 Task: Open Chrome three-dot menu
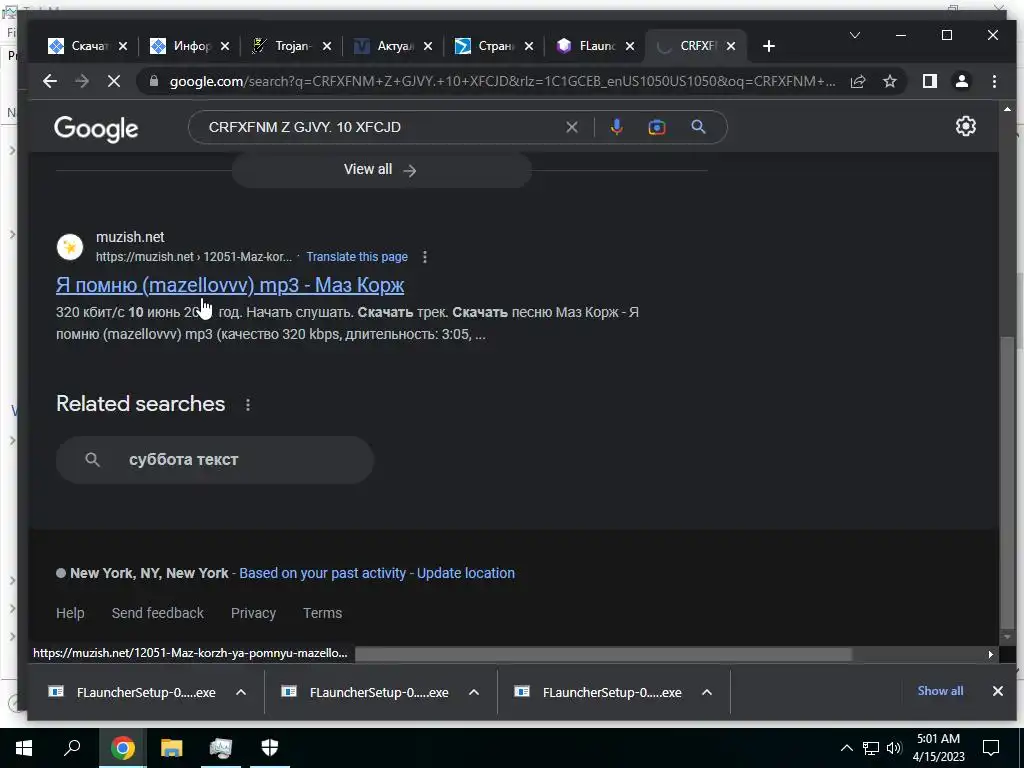coord(994,81)
